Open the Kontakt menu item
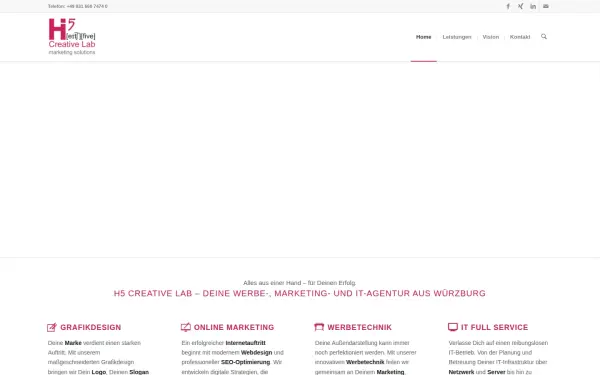 [x=520, y=37]
